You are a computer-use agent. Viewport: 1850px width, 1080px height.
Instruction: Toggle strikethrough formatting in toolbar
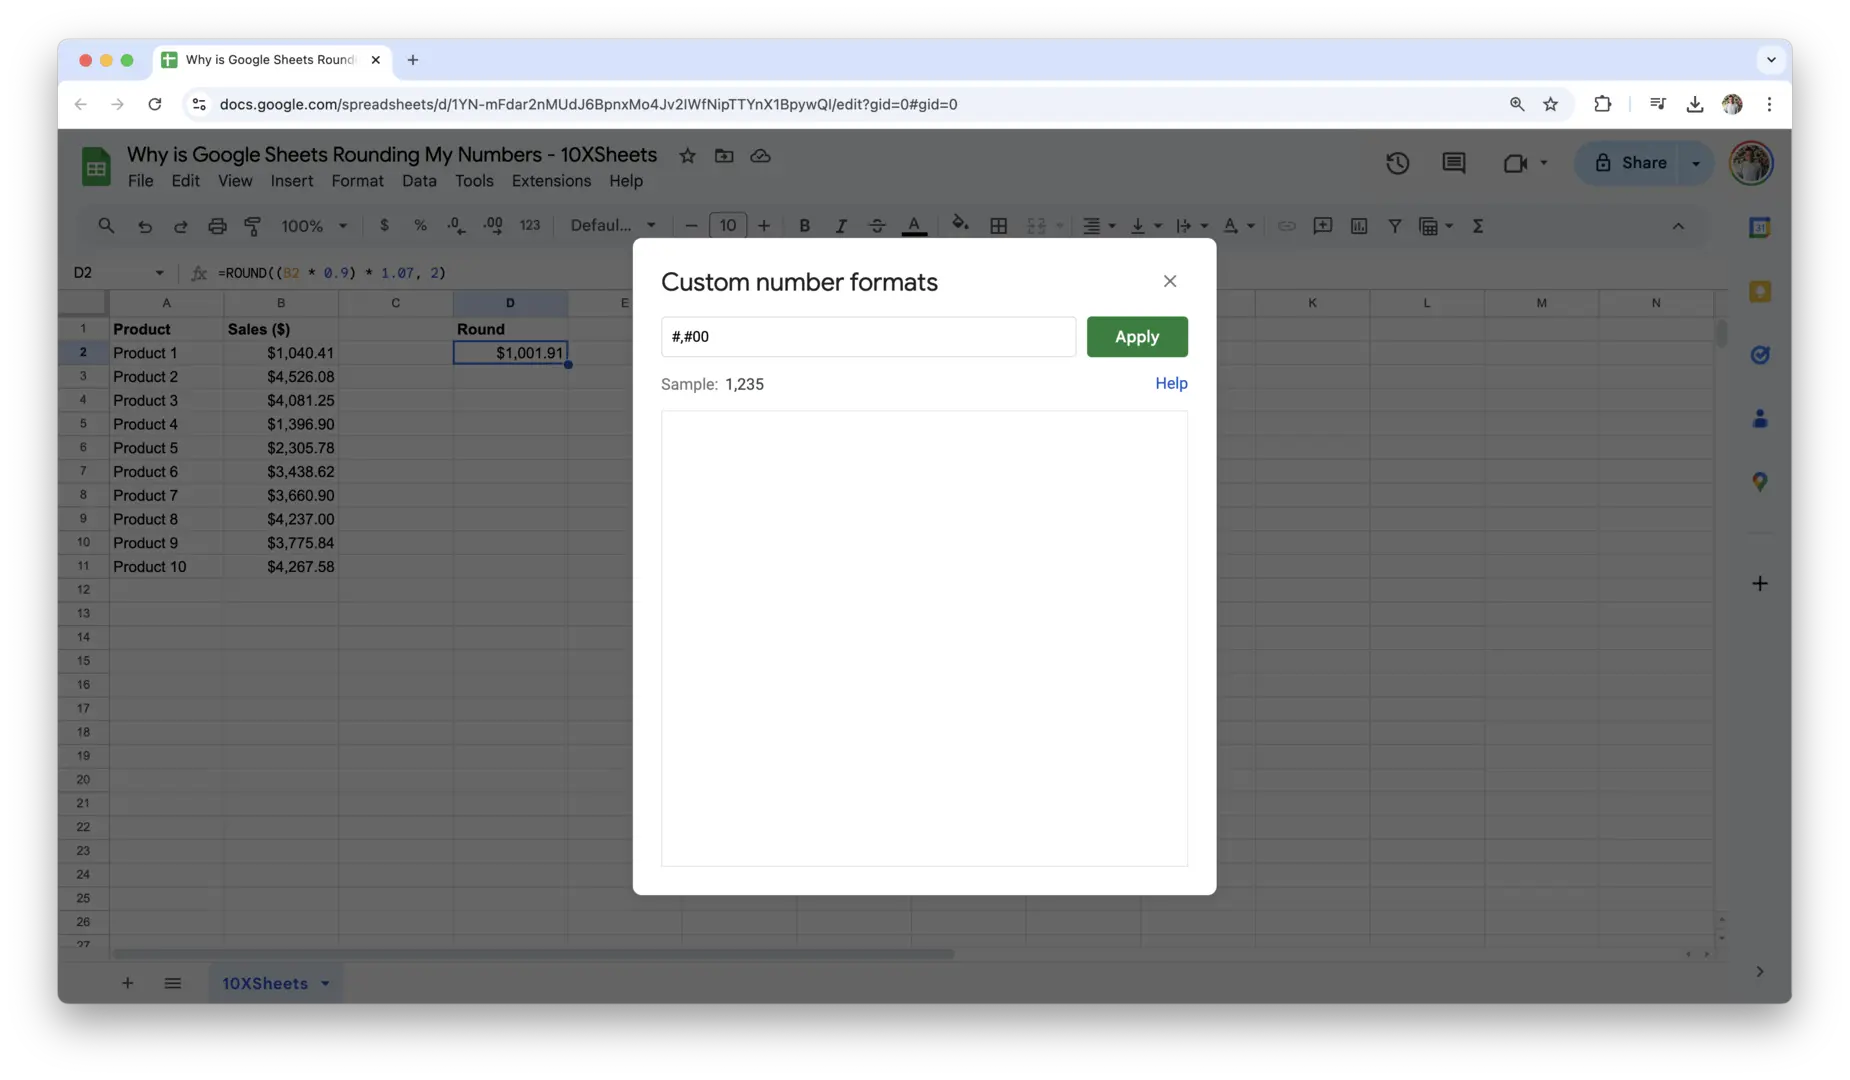click(877, 226)
